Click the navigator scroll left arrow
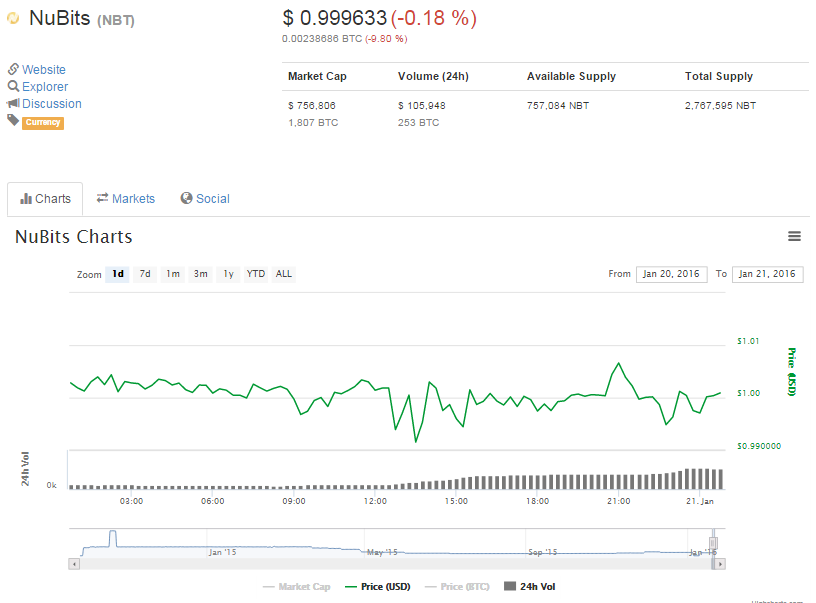This screenshot has height=603, width=816. click(74, 564)
